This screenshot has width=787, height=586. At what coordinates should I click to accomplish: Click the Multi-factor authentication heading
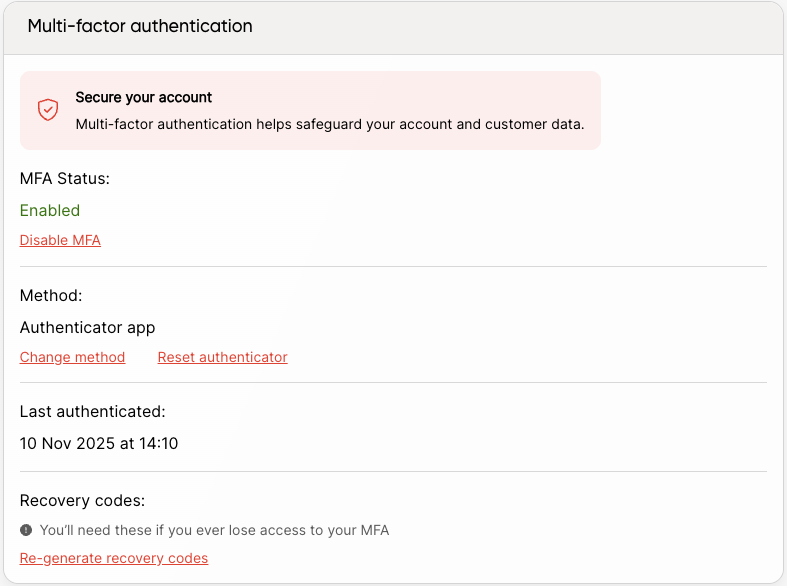coord(140,26)
